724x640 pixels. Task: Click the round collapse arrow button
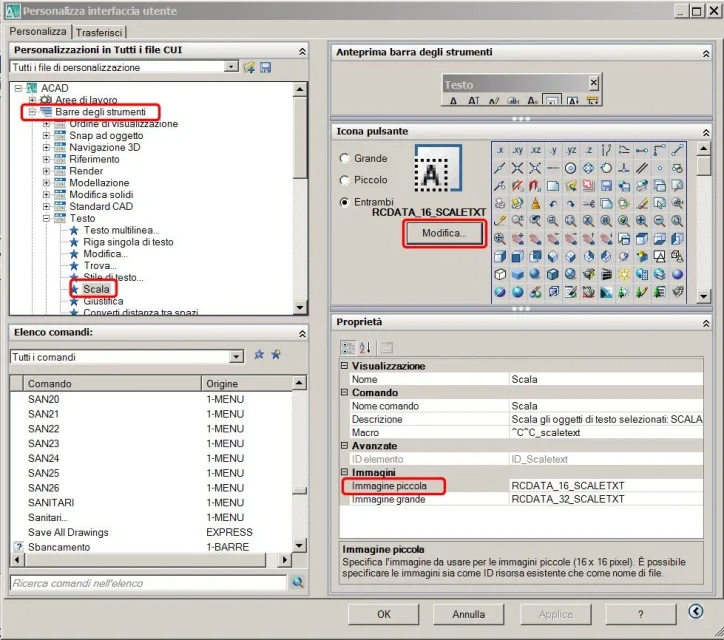point(696,611)
